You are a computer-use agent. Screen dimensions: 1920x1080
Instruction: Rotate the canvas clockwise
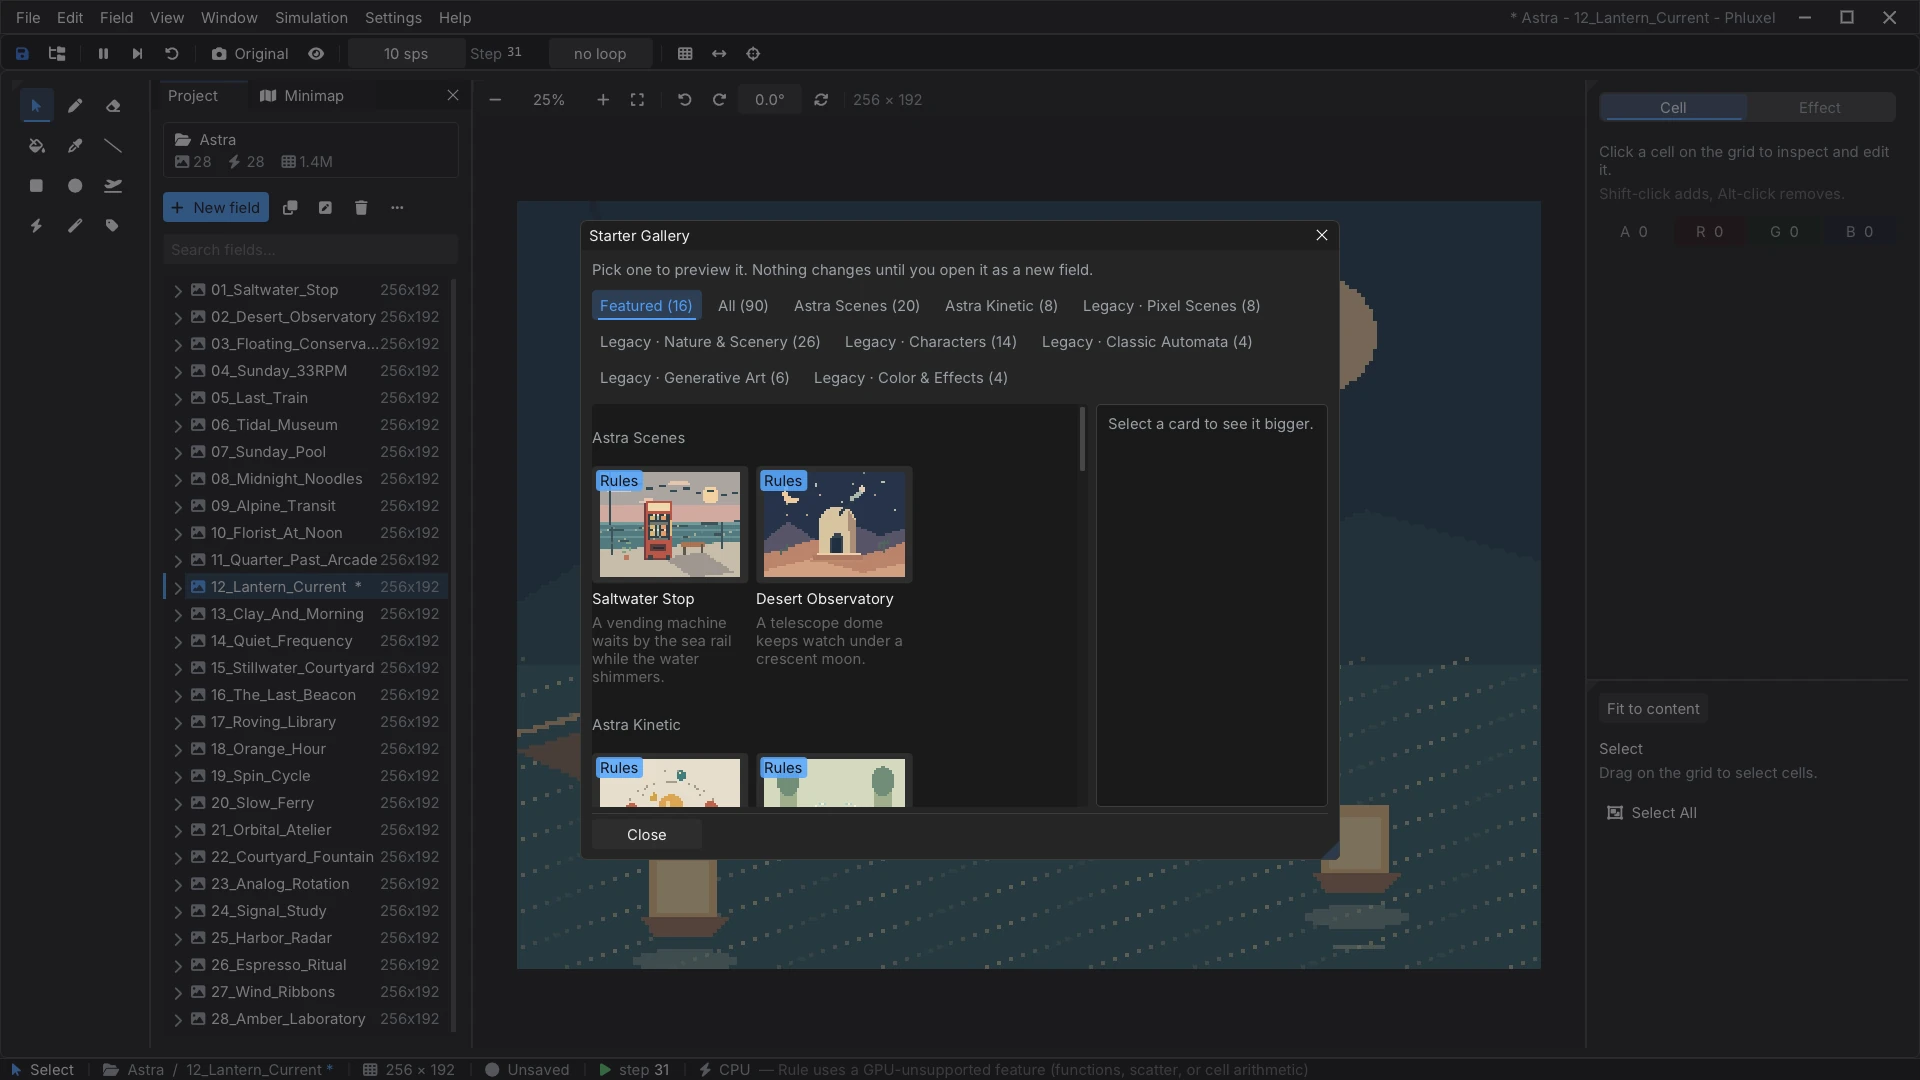[719, 100]
